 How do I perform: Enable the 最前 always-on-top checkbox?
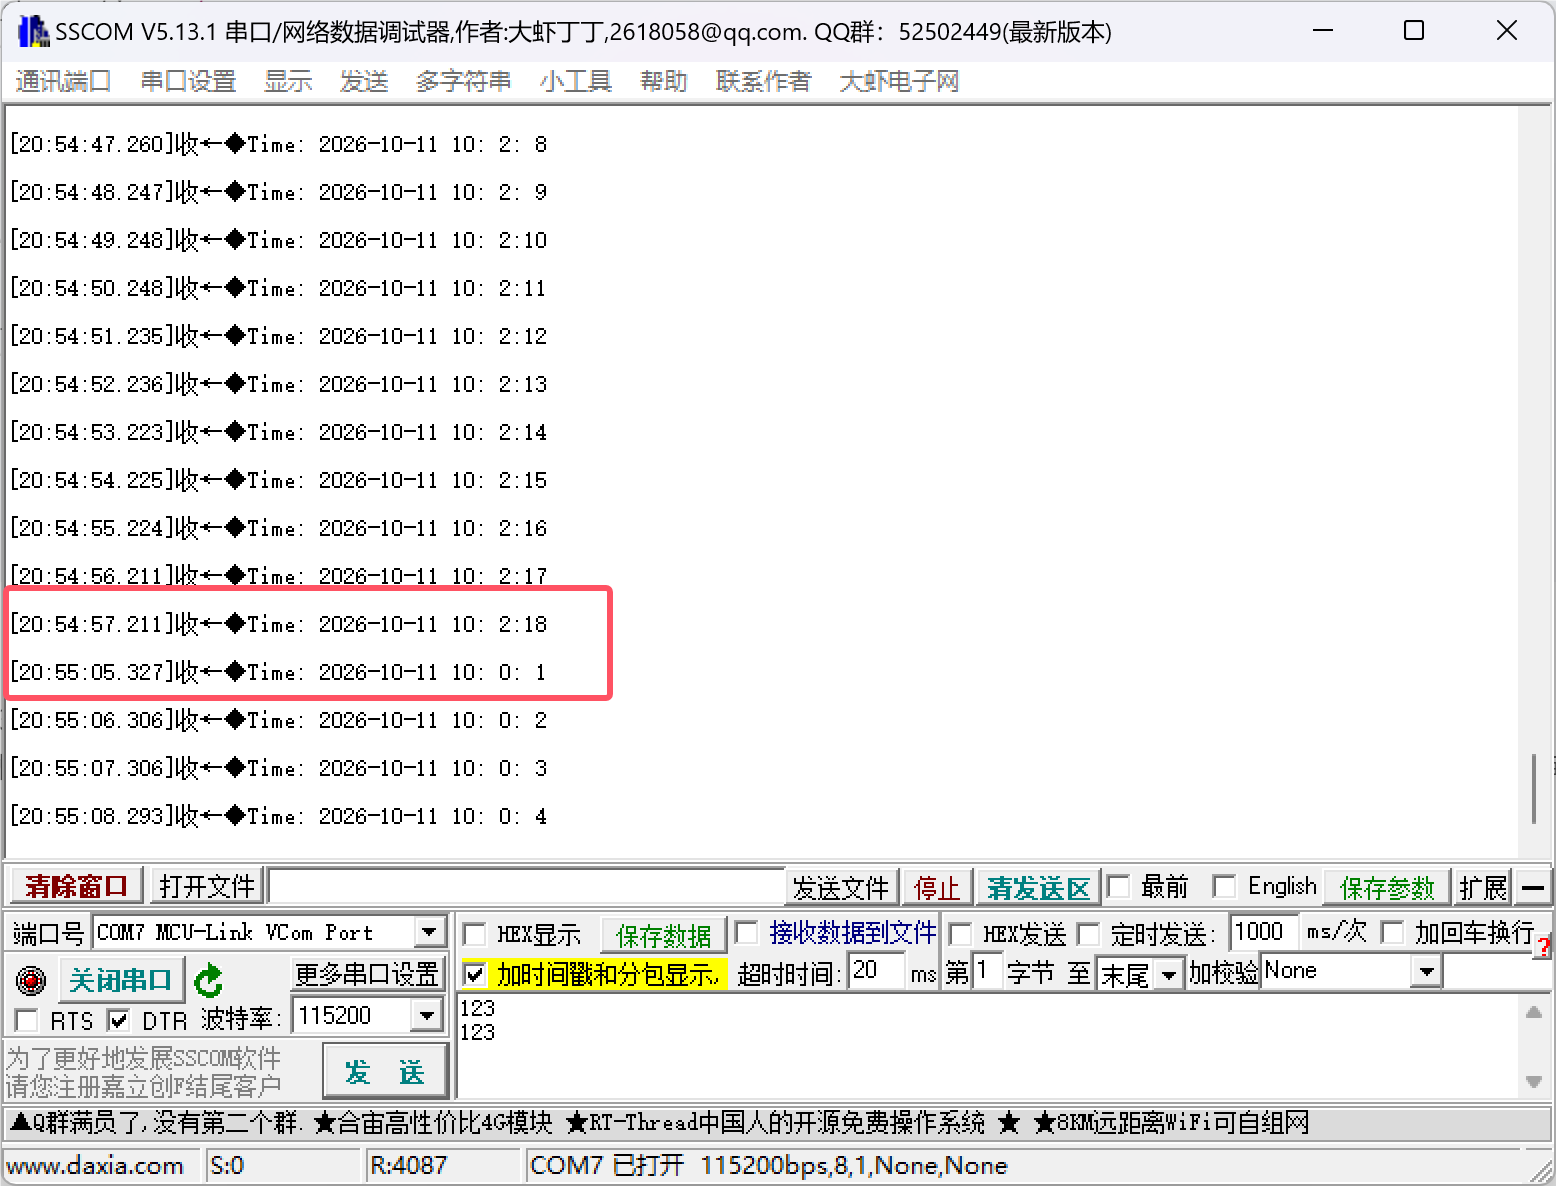(x=1118, y=886)
